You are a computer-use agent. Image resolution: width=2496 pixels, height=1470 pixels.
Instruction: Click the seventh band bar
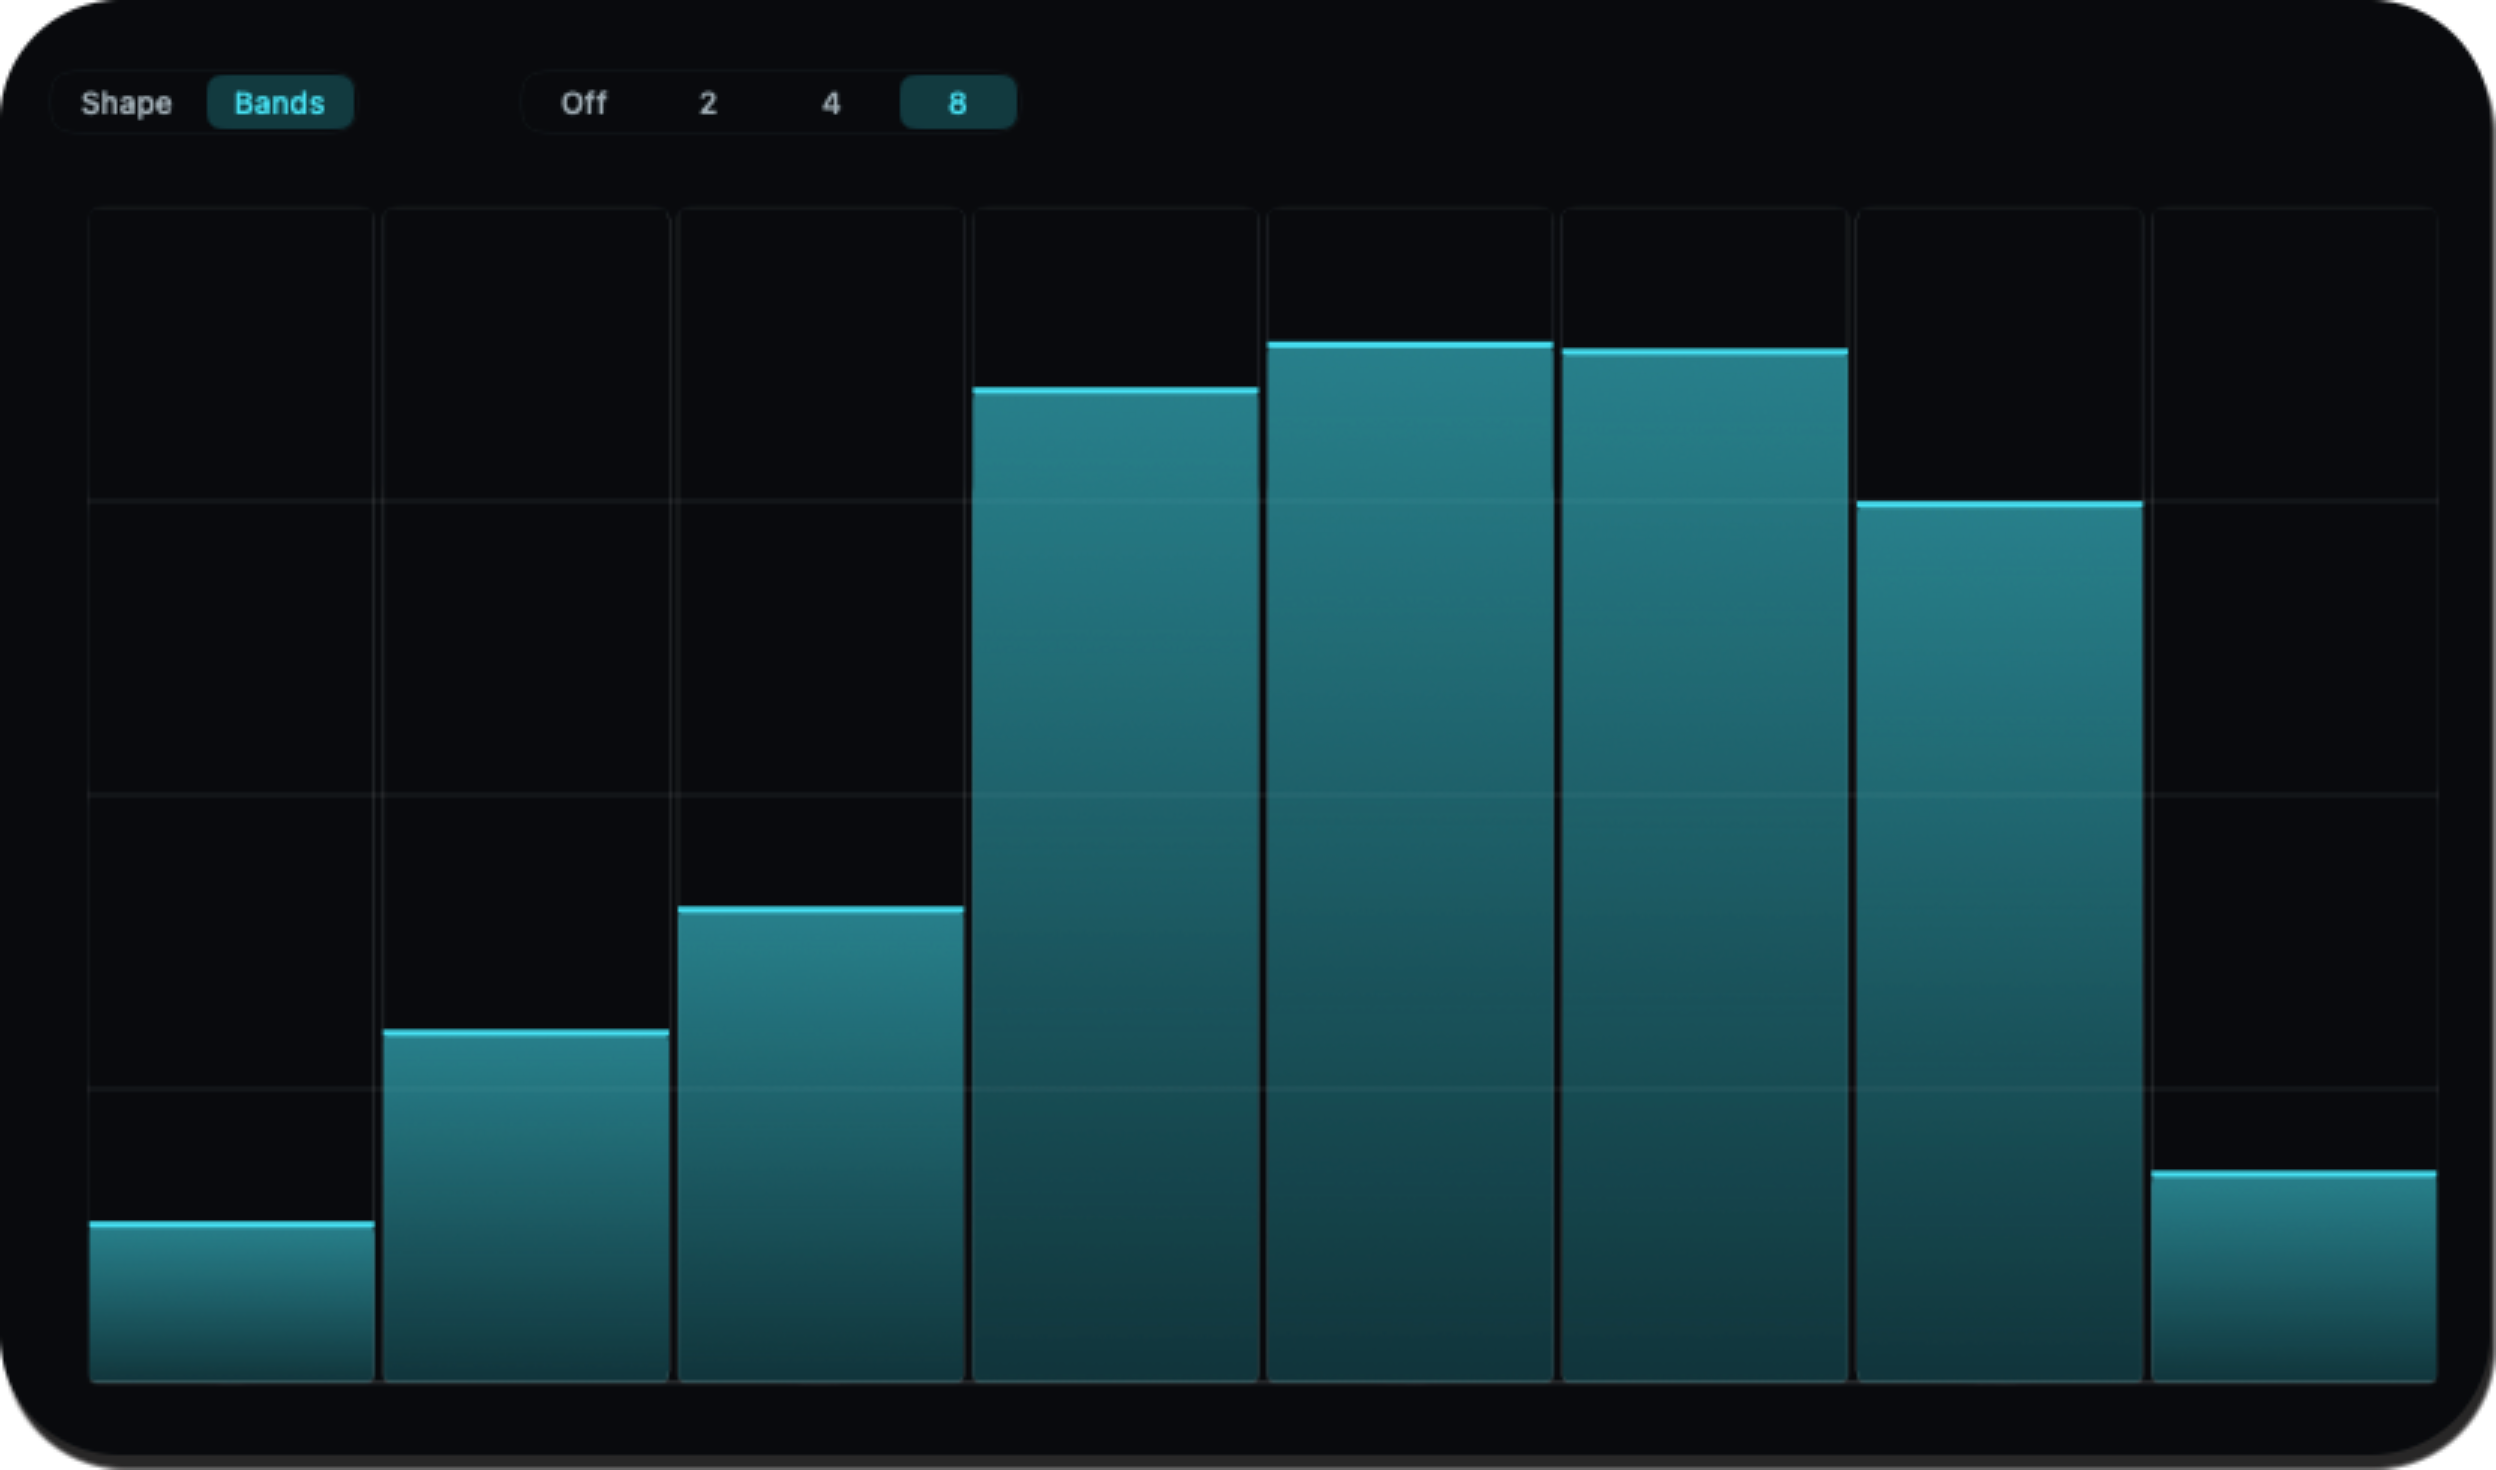coord(2000,942)
